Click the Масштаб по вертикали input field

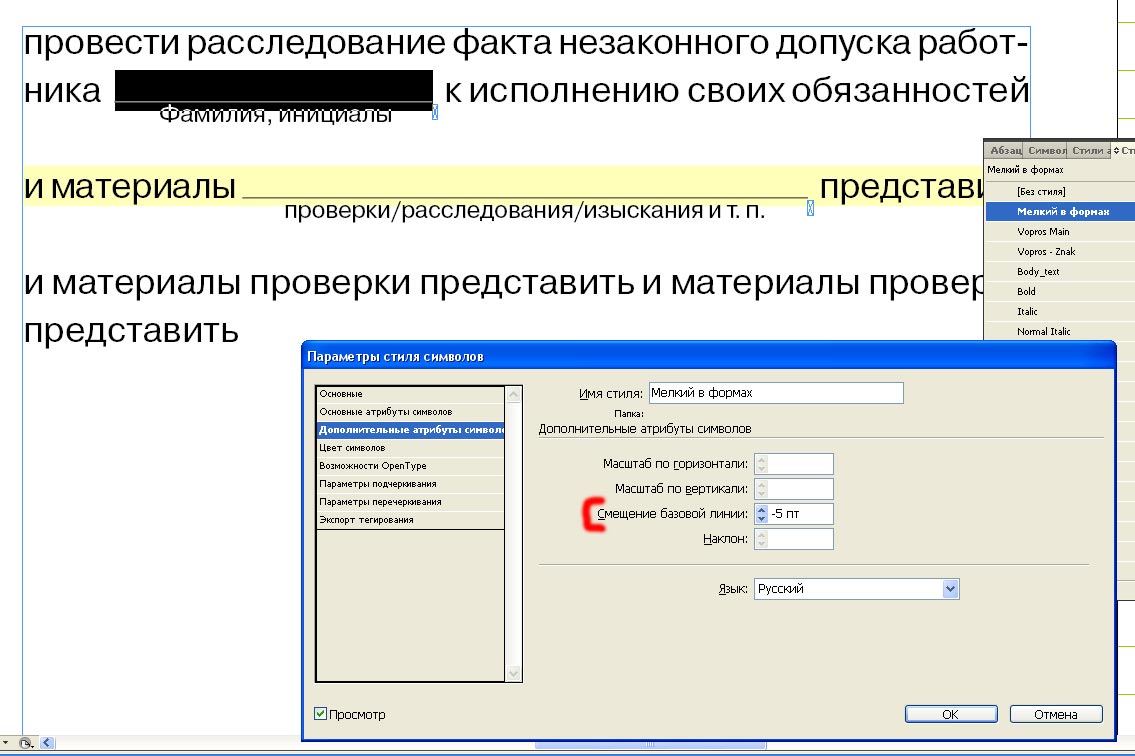coord(800,489)
